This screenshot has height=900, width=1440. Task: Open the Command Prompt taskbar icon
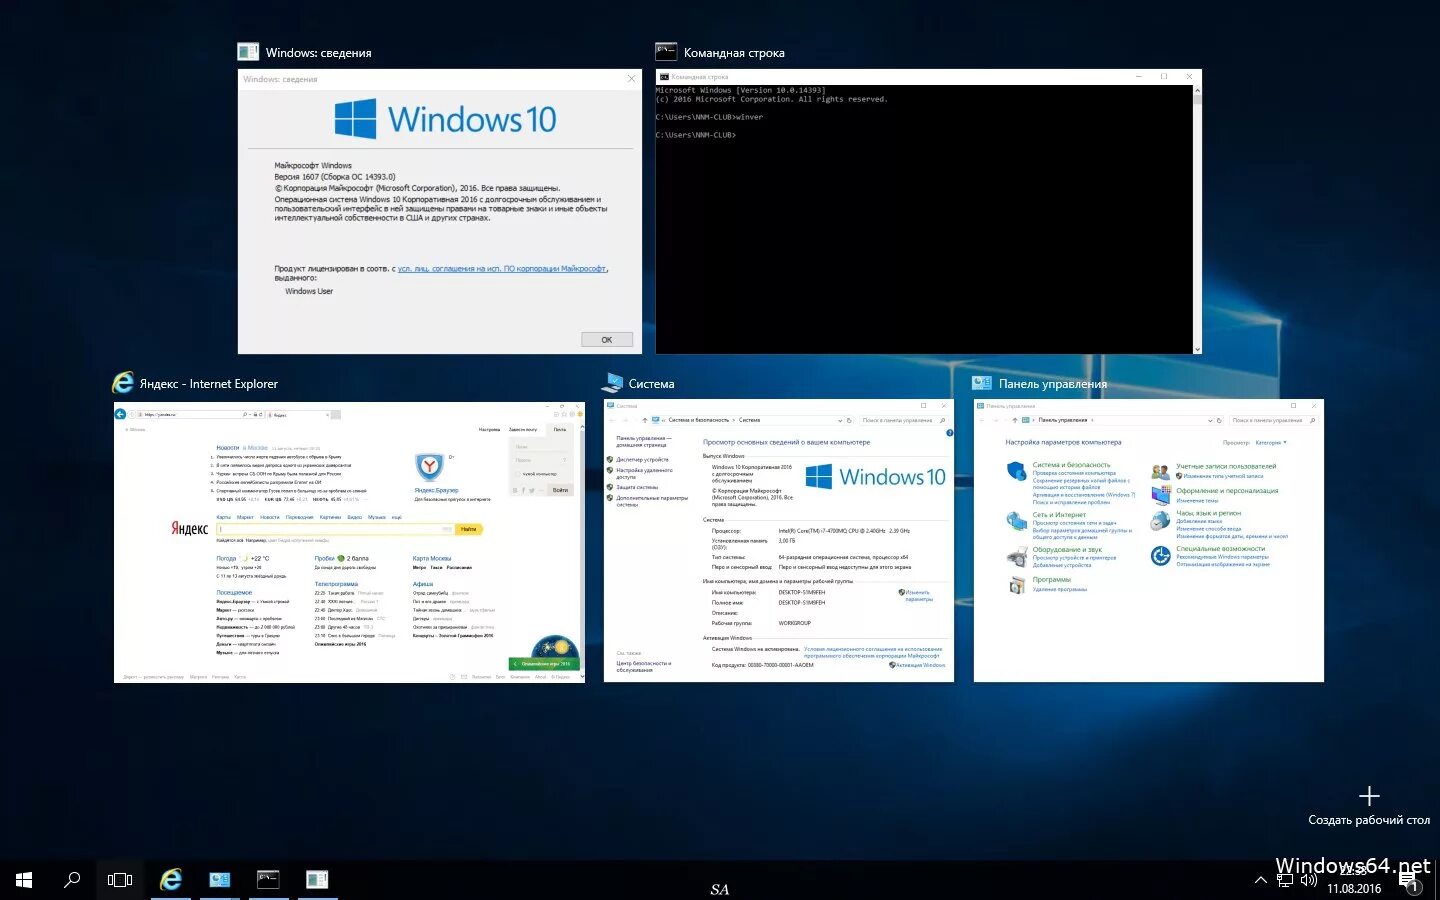(x=268, y=880)
